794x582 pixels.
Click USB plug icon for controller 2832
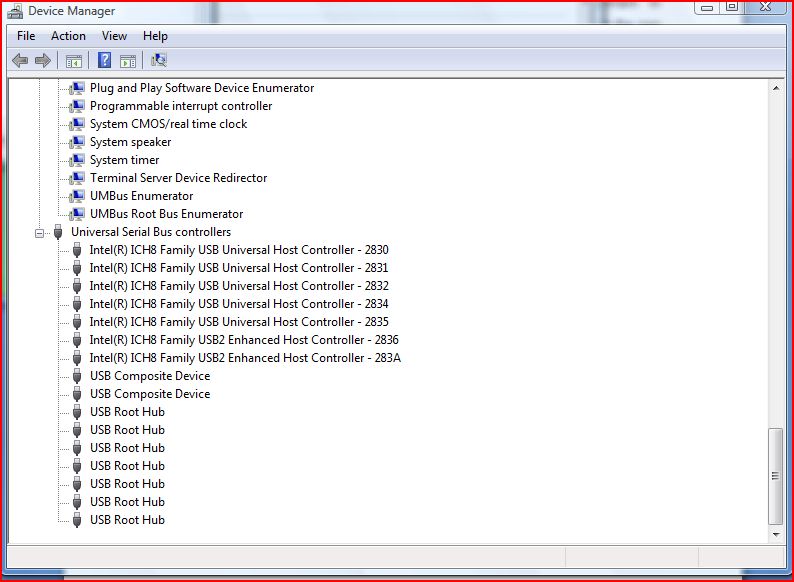pyautogui.click(x=77, y=286)
